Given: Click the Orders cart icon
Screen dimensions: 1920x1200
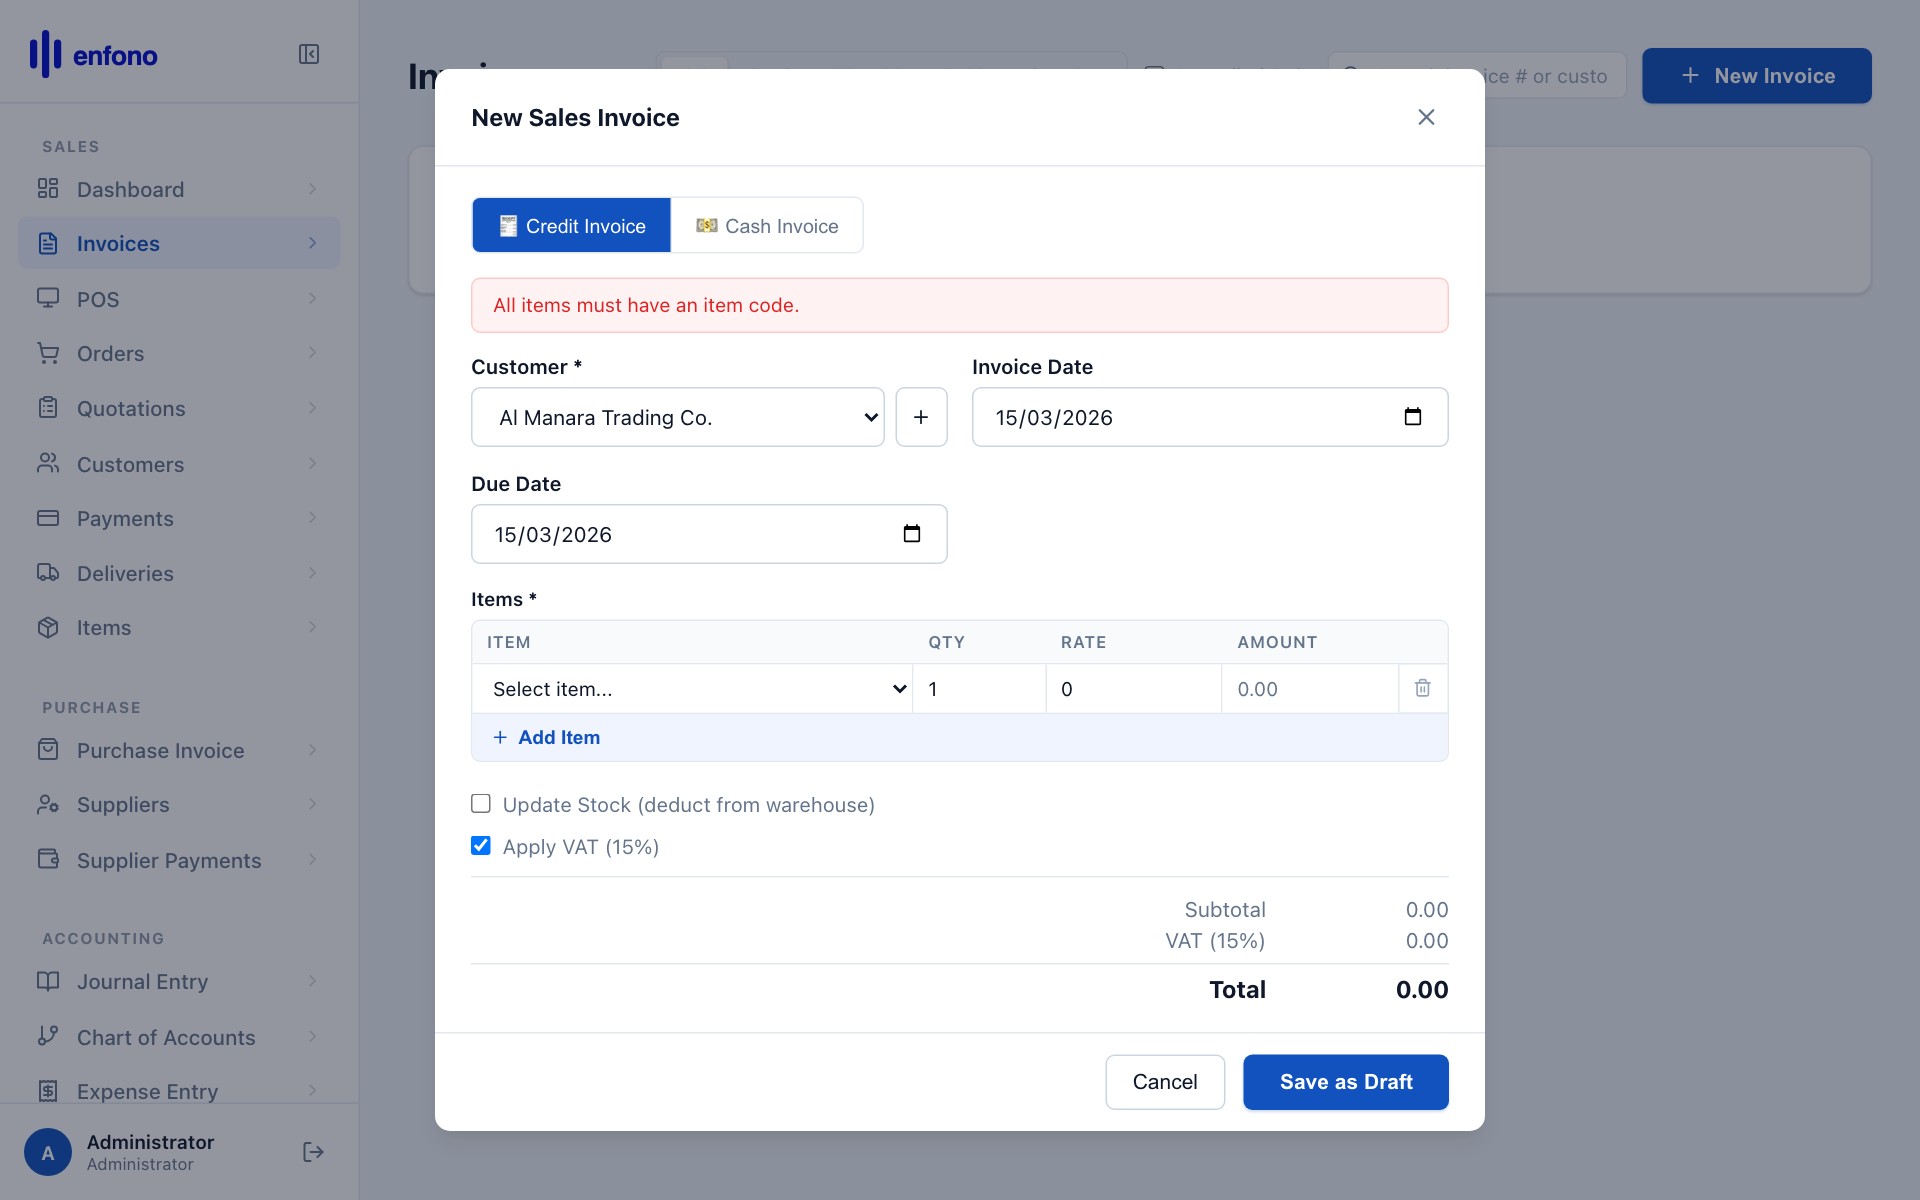Looking at the screenshot, I should pyautogui.click(x=49, y=353).
